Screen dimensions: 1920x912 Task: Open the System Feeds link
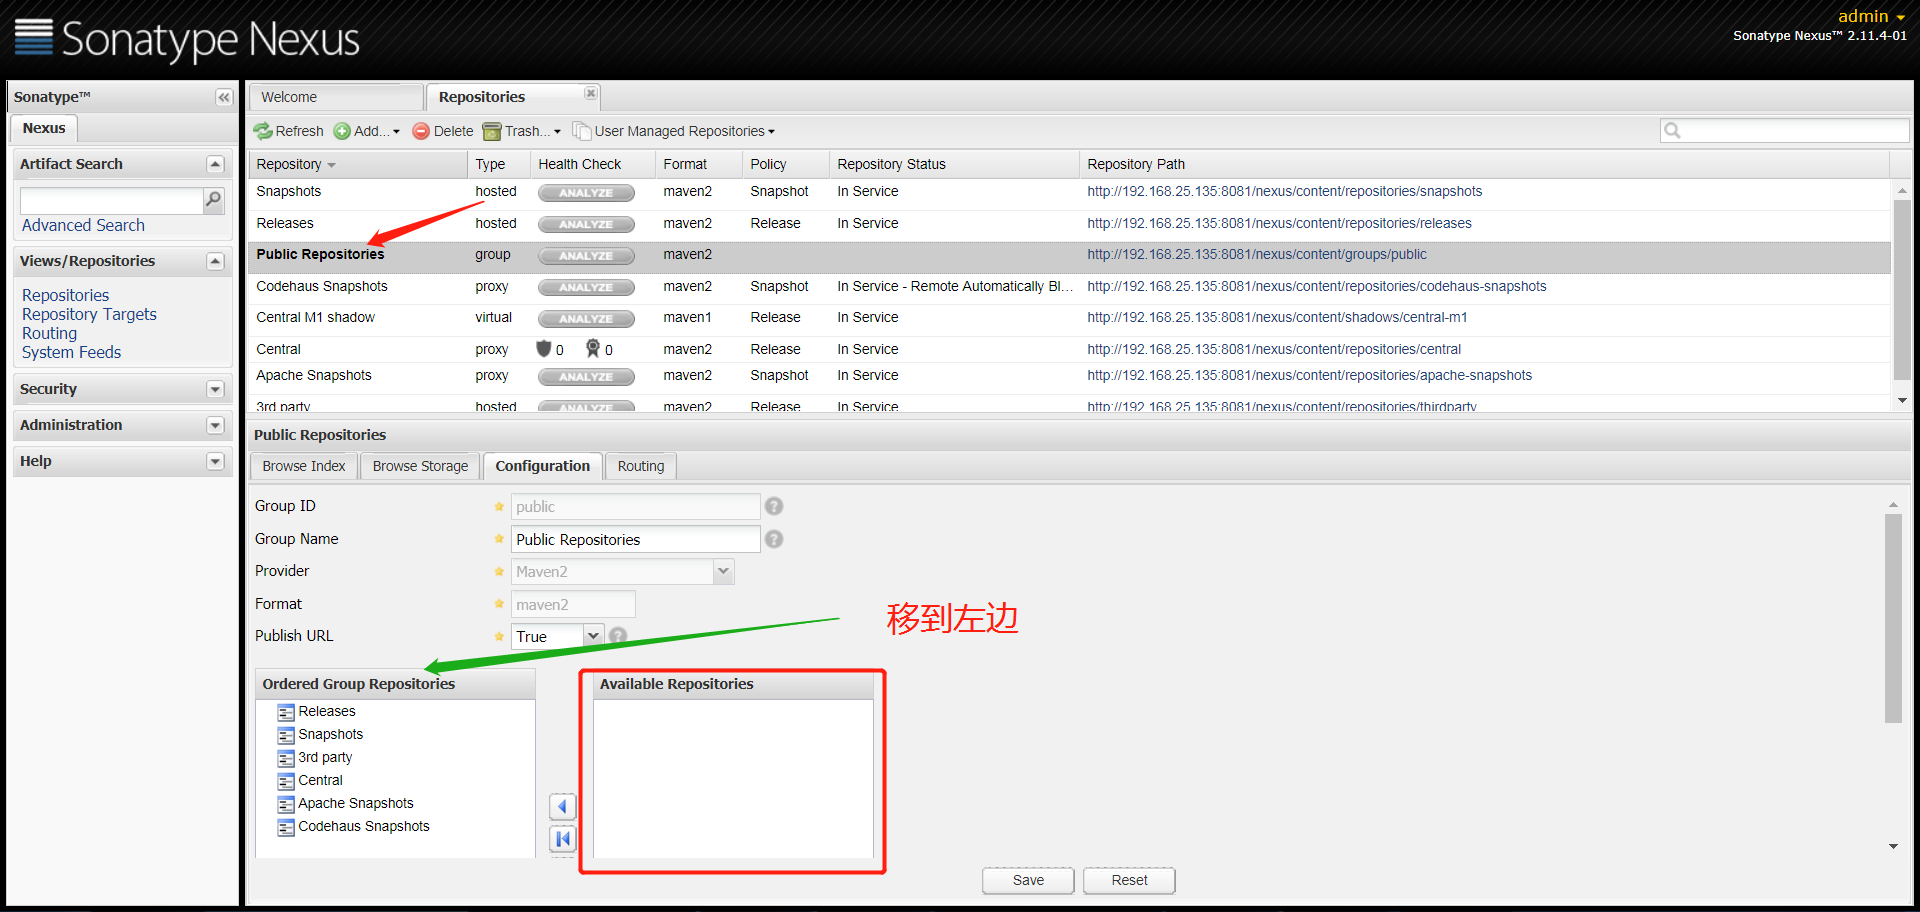71,352
